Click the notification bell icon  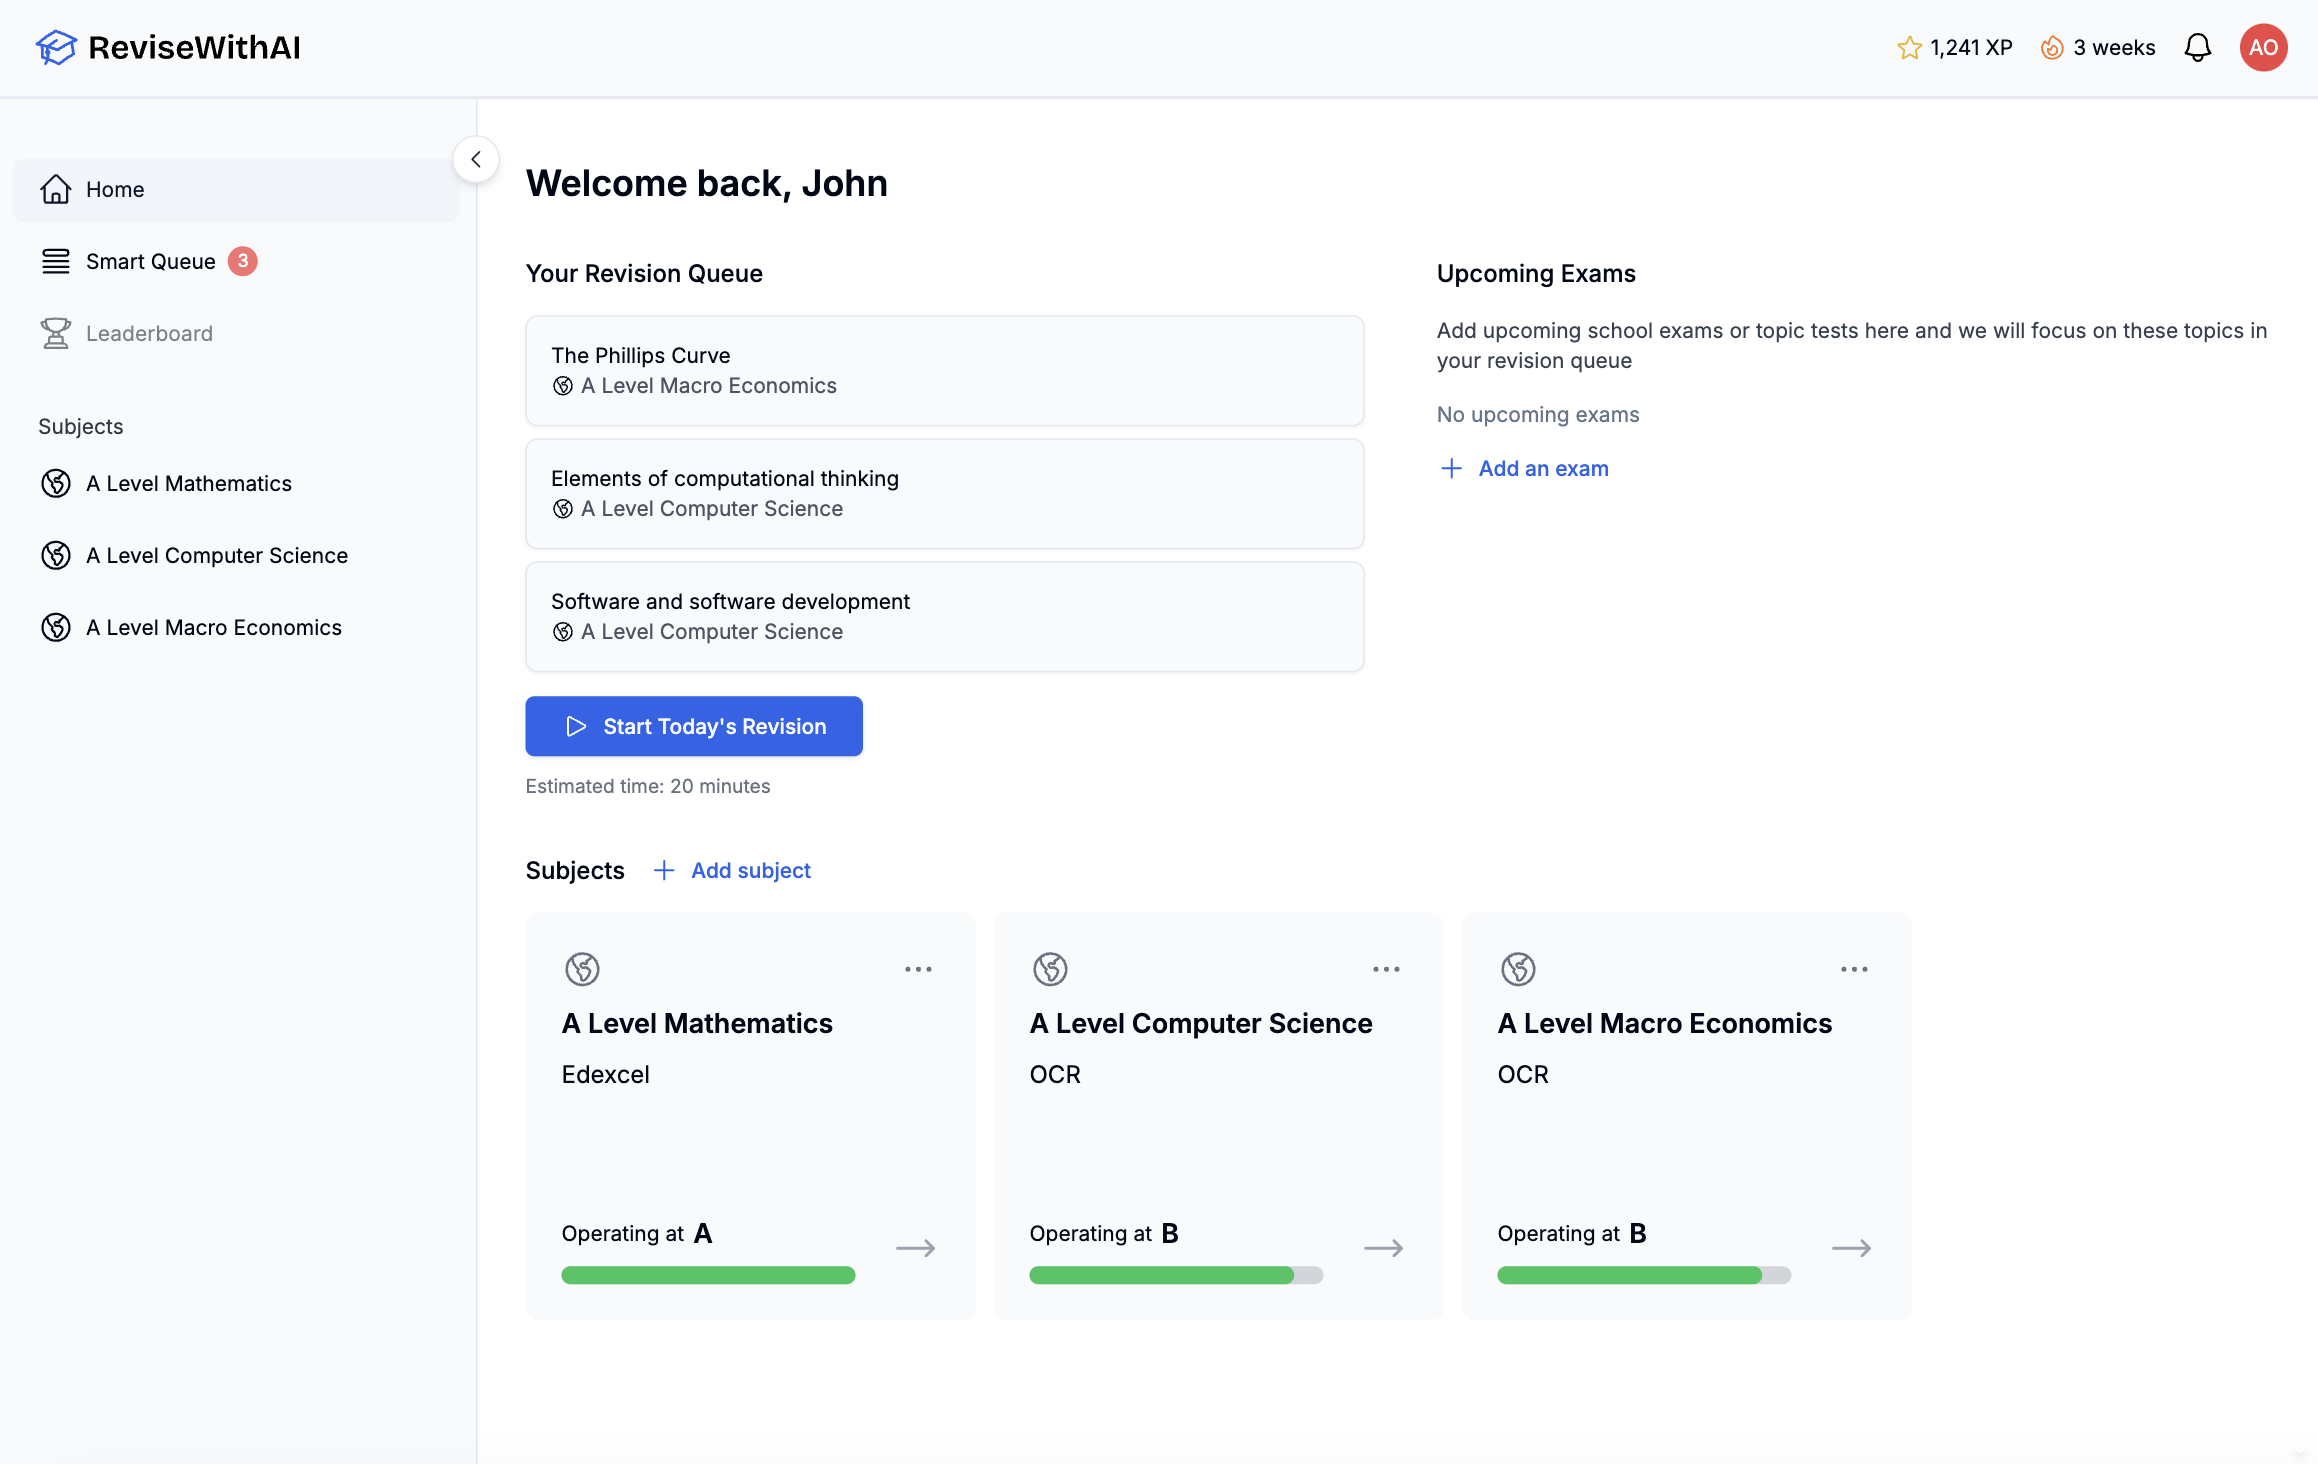[2197, 47]
